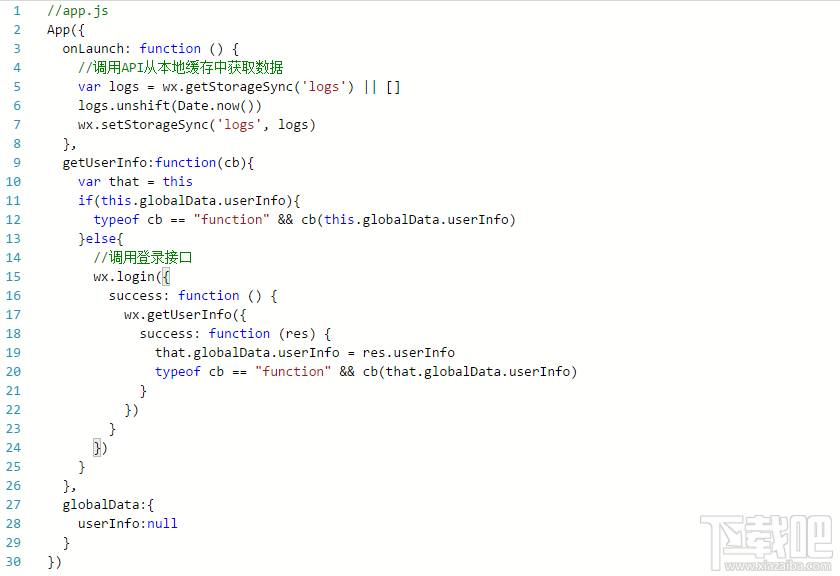Click the if(this.globalData.userInfo) condition

pyautogui.click(x=189, y=201)
